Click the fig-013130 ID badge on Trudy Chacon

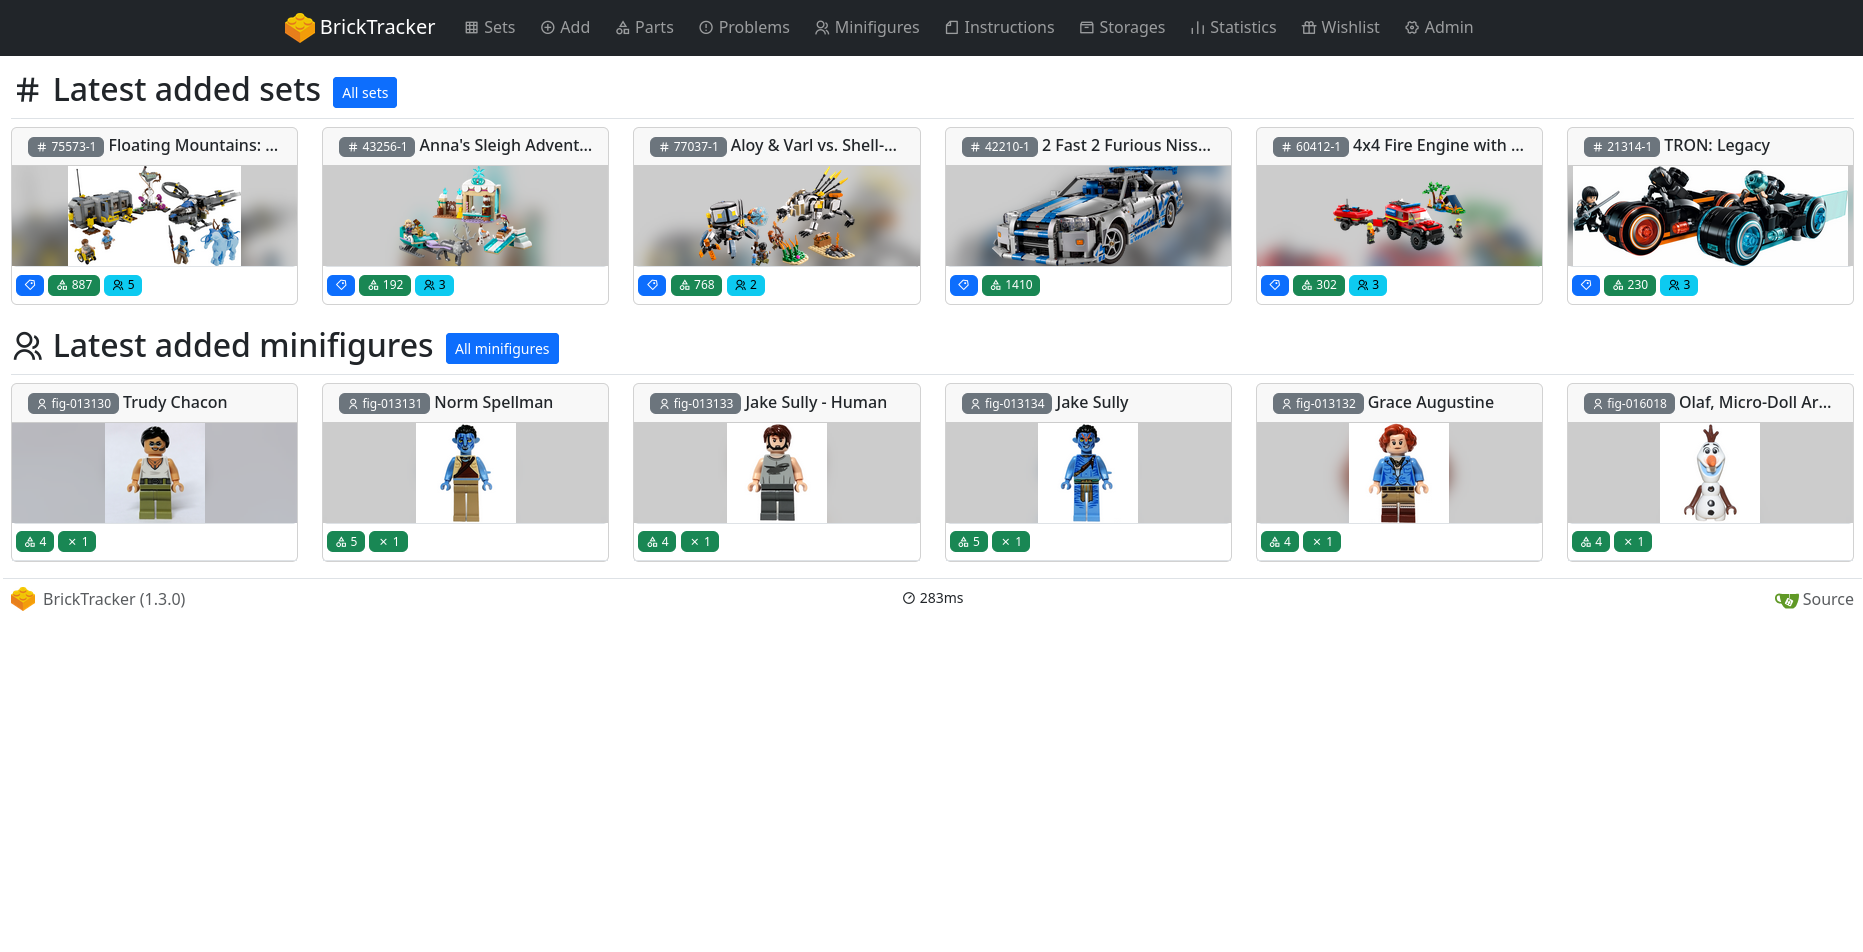(72, 403)
